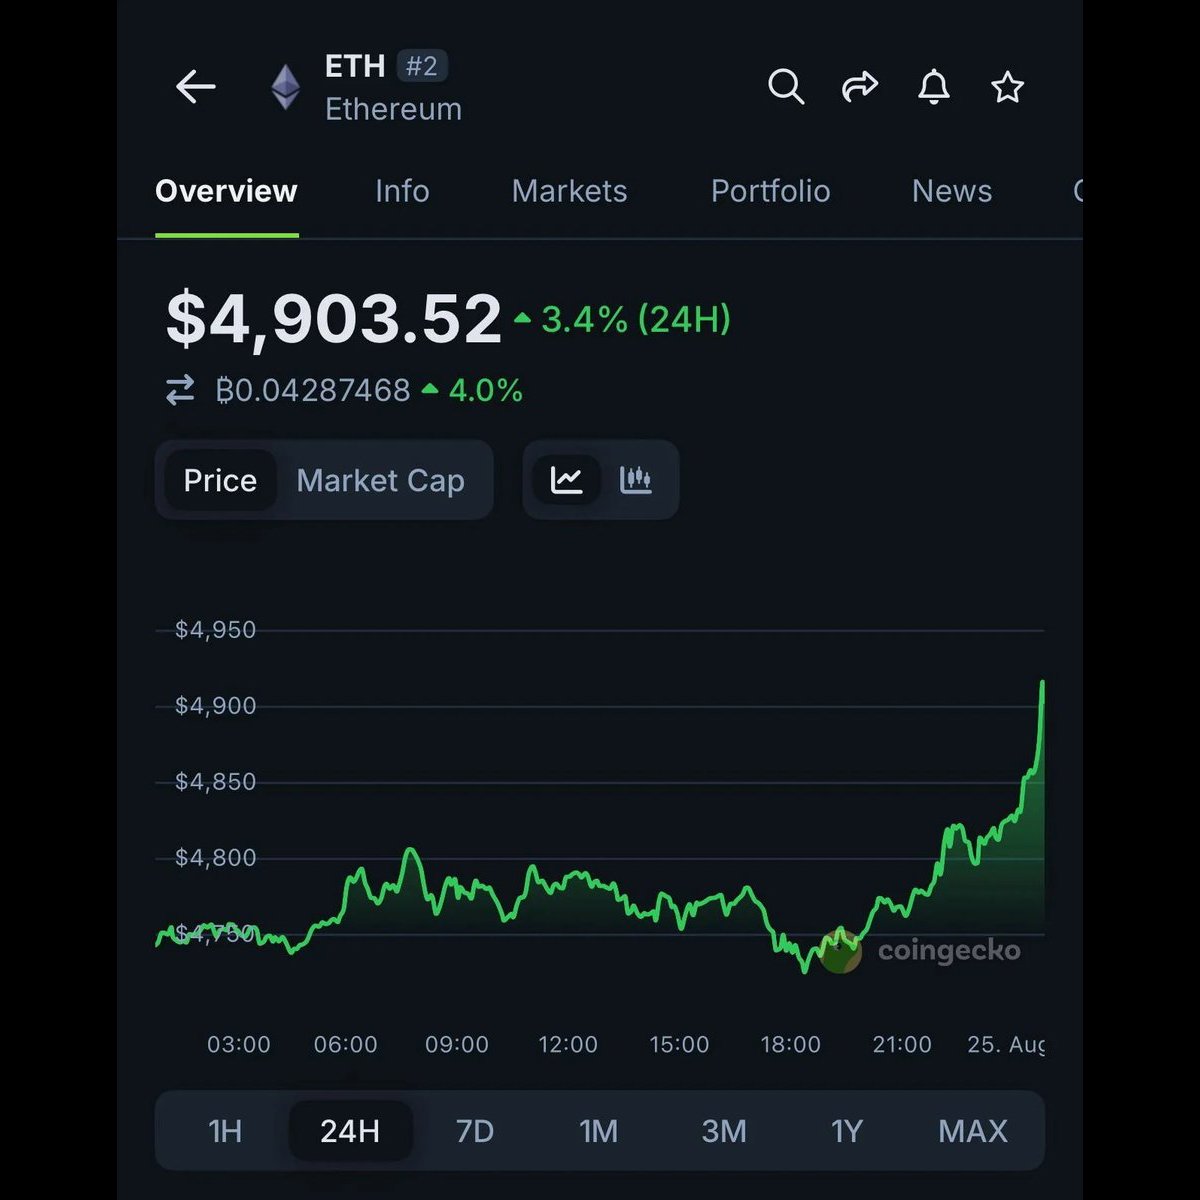Choose the 1M time range
The width and height of the screenshot is (1200, 1200).
coord(599,1131)
